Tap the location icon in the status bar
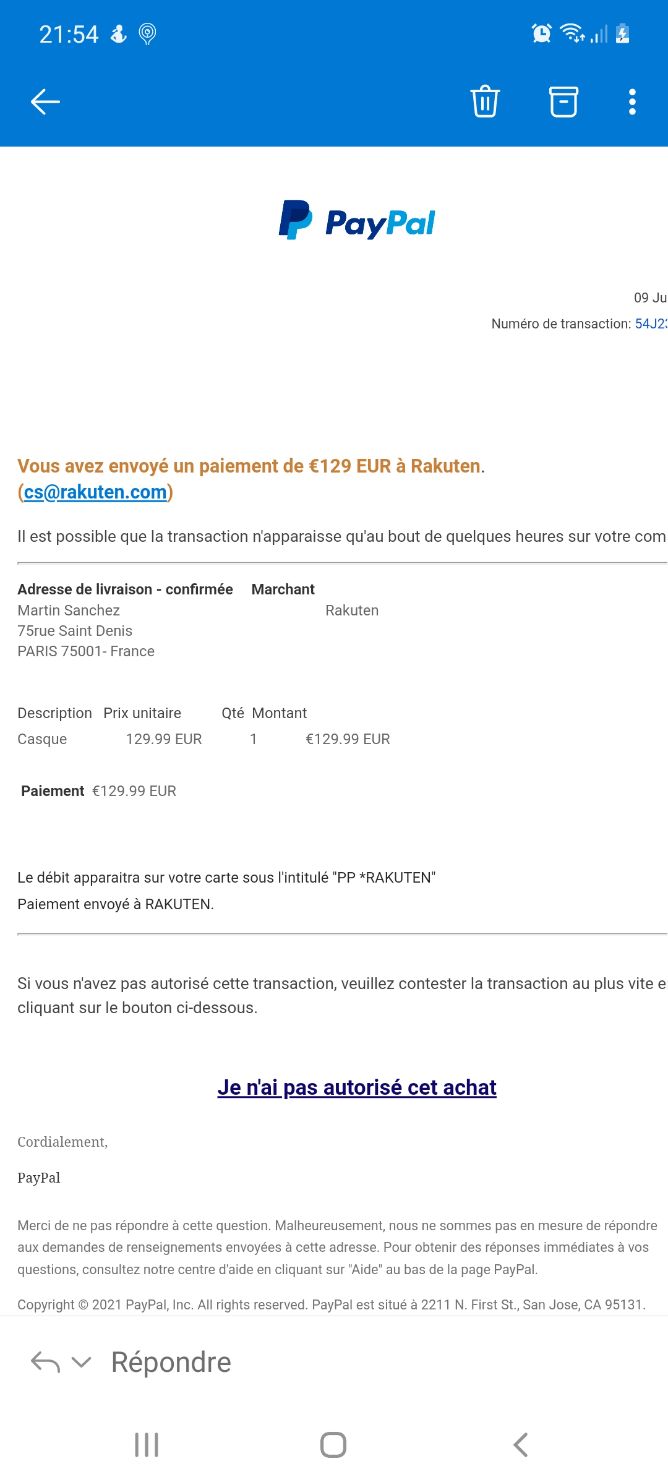The image size is (668, 1484). (147, 34)
